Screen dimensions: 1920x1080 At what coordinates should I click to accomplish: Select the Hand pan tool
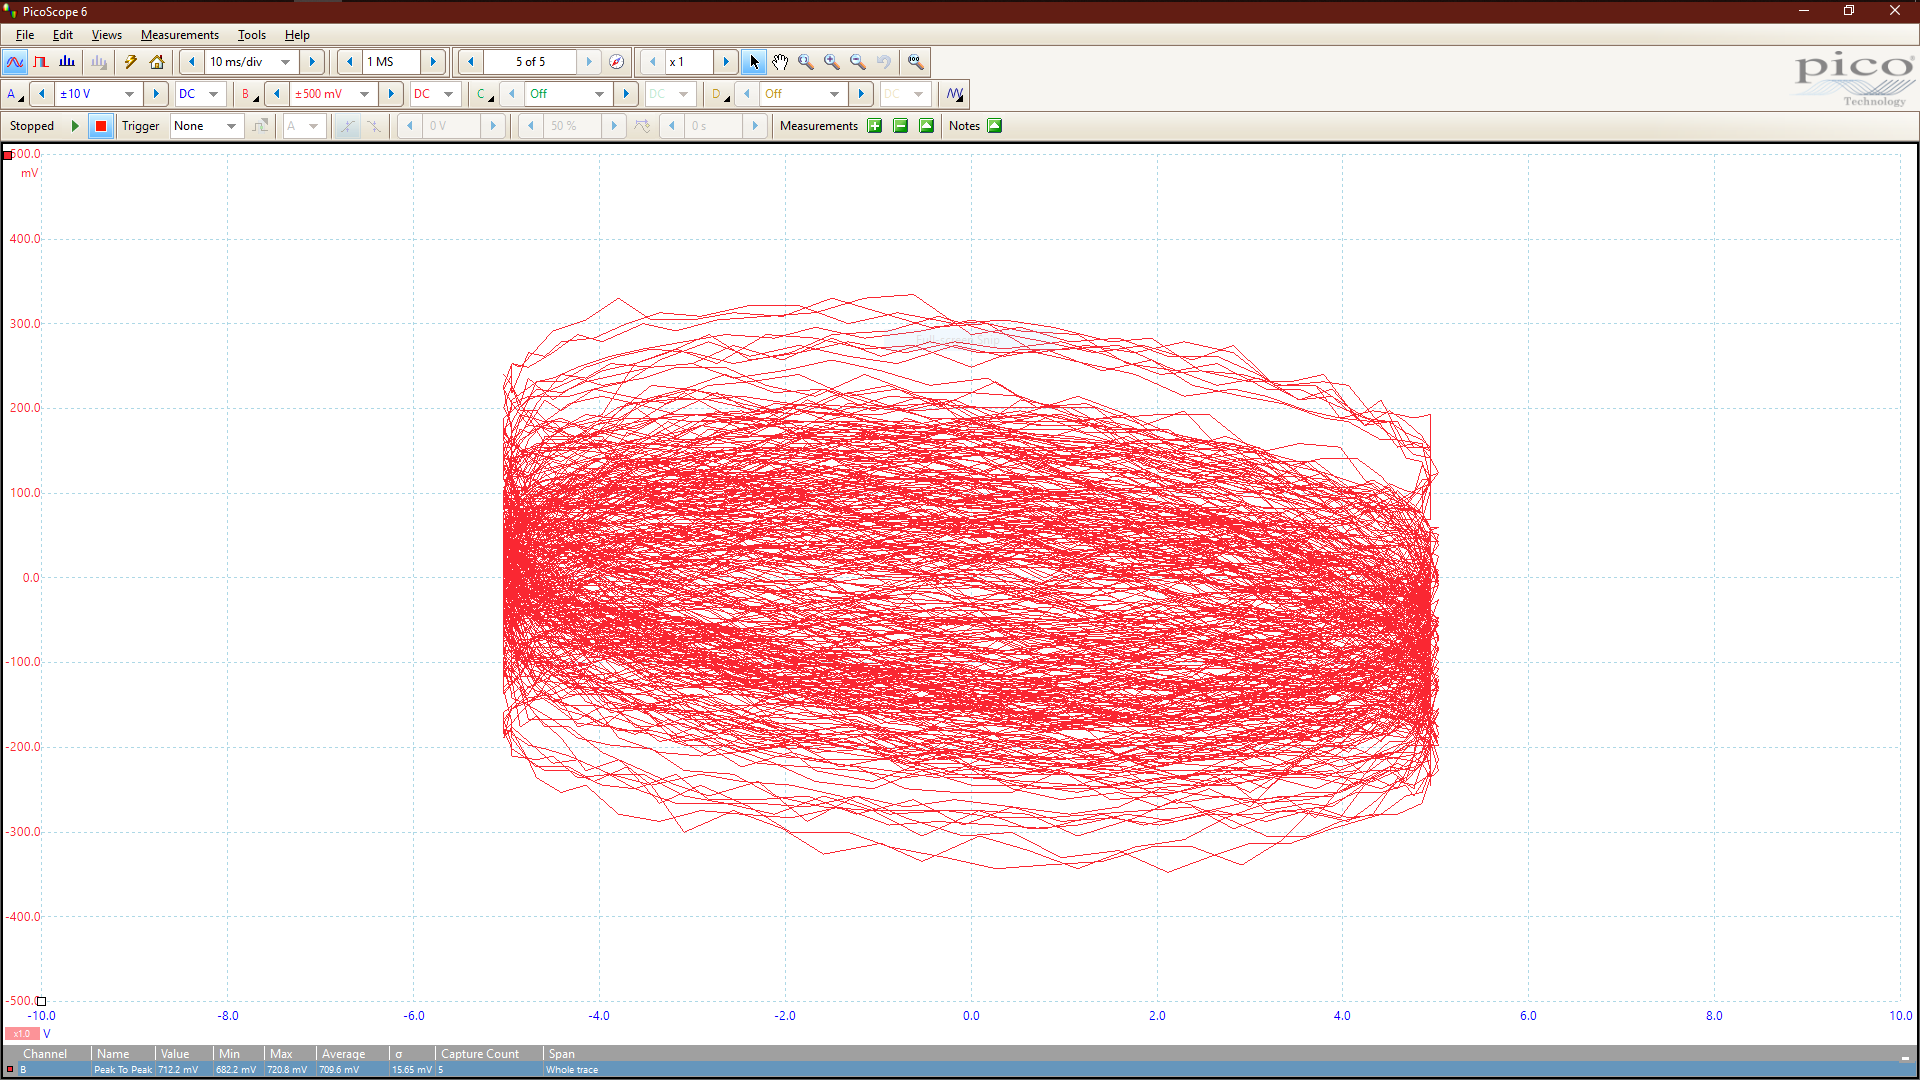[x=780, y=62]
